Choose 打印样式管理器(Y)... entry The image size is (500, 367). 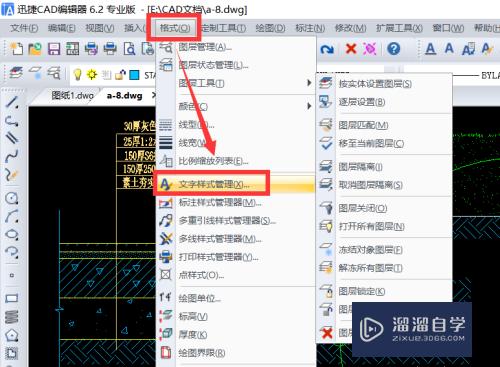[x=235, y=257]
